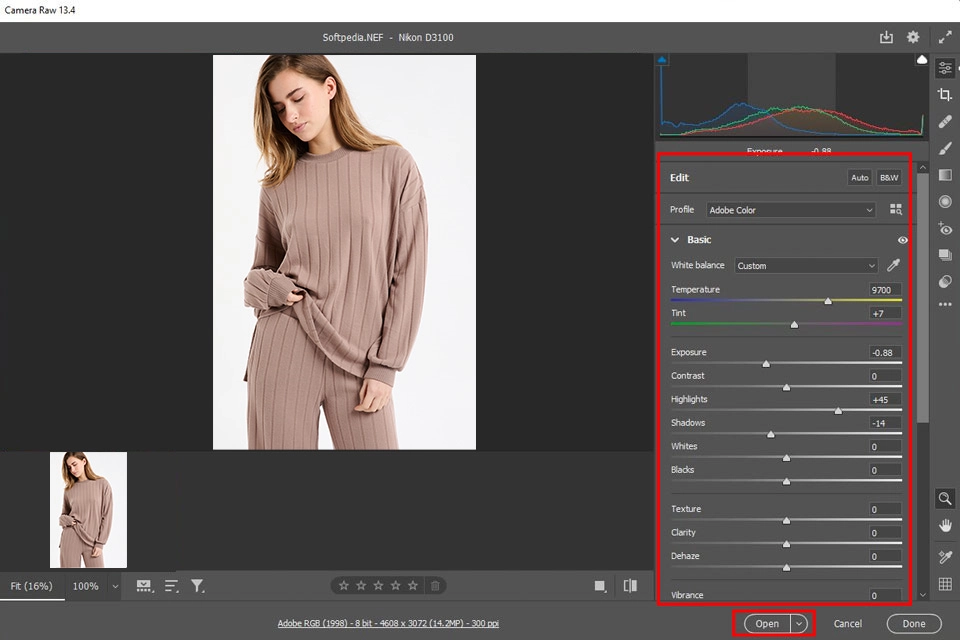Open the Profile dropdown showing Adobe Color
960x640 pixels.
point(790,210)
